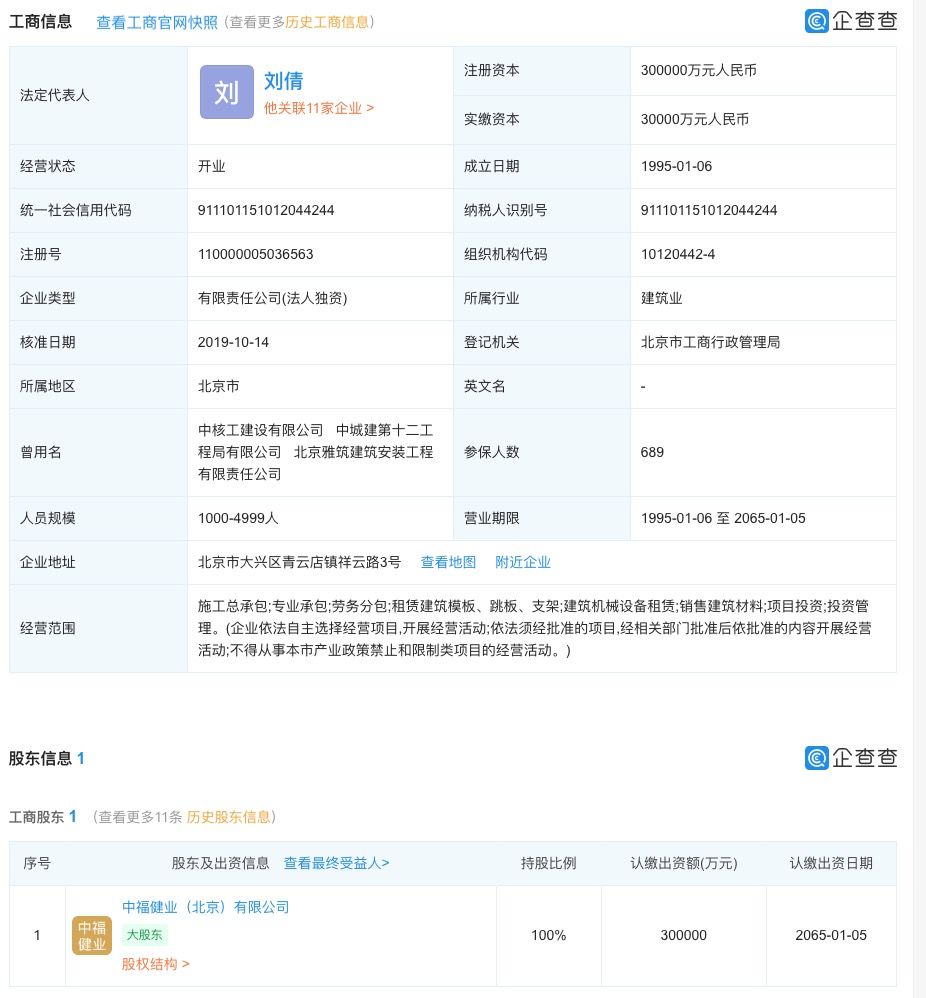Image resolution: width=926 pixels, height=998 pixels.
Task: Open 历史股东信息 link
Action: (x=228, y=817)
